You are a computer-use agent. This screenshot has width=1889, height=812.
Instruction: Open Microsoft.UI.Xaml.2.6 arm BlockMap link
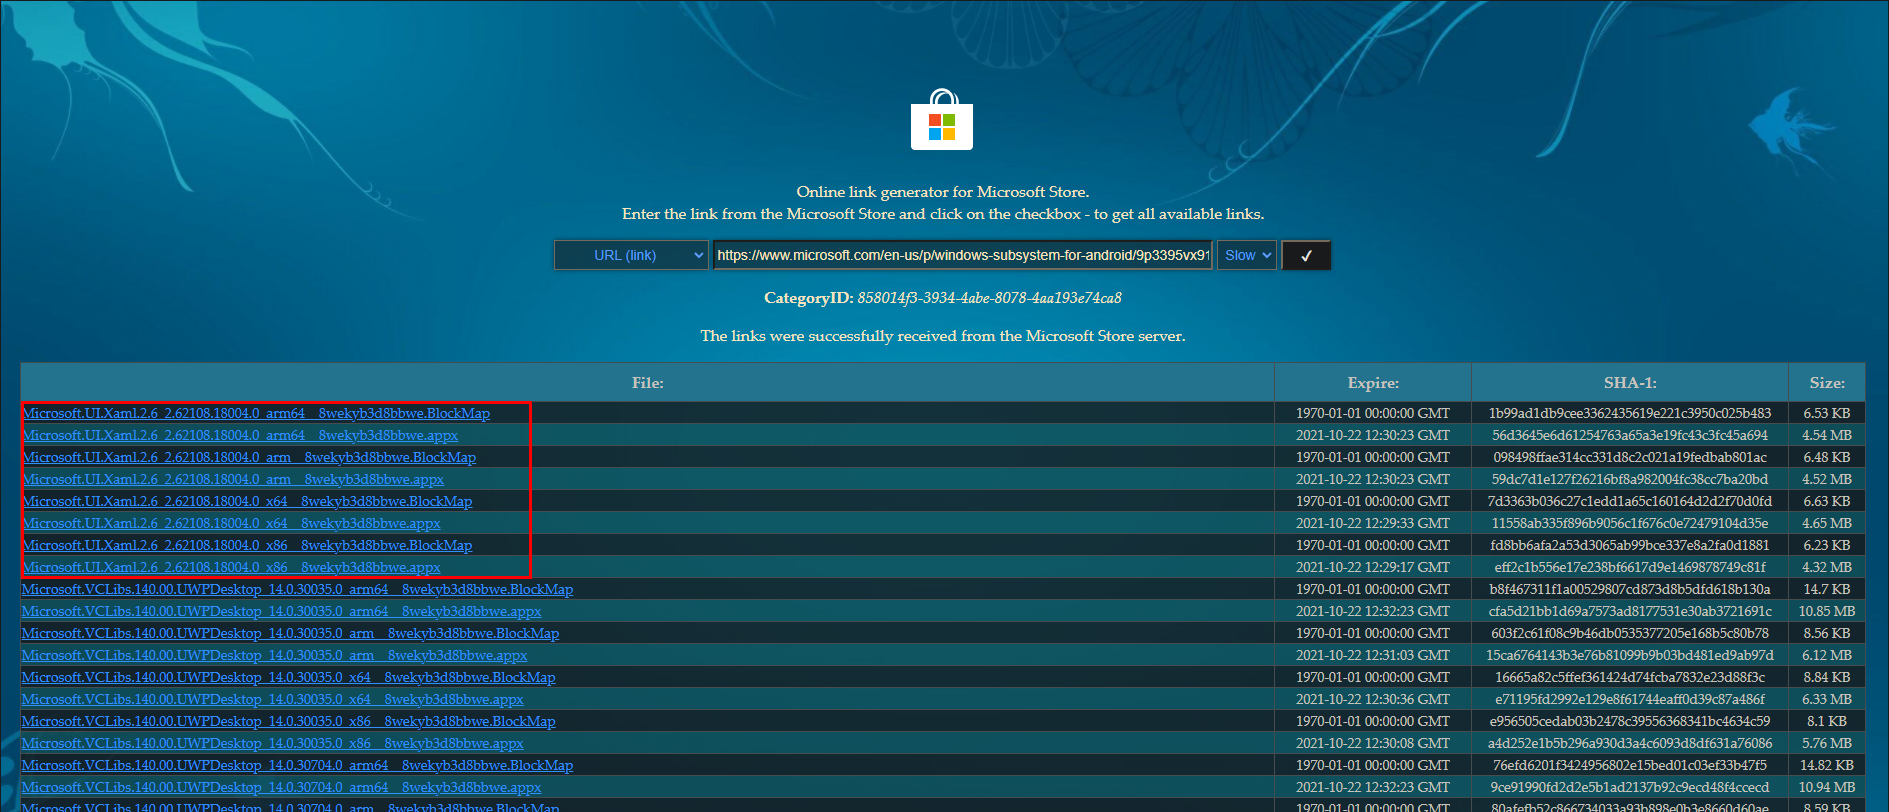[249, 457]
